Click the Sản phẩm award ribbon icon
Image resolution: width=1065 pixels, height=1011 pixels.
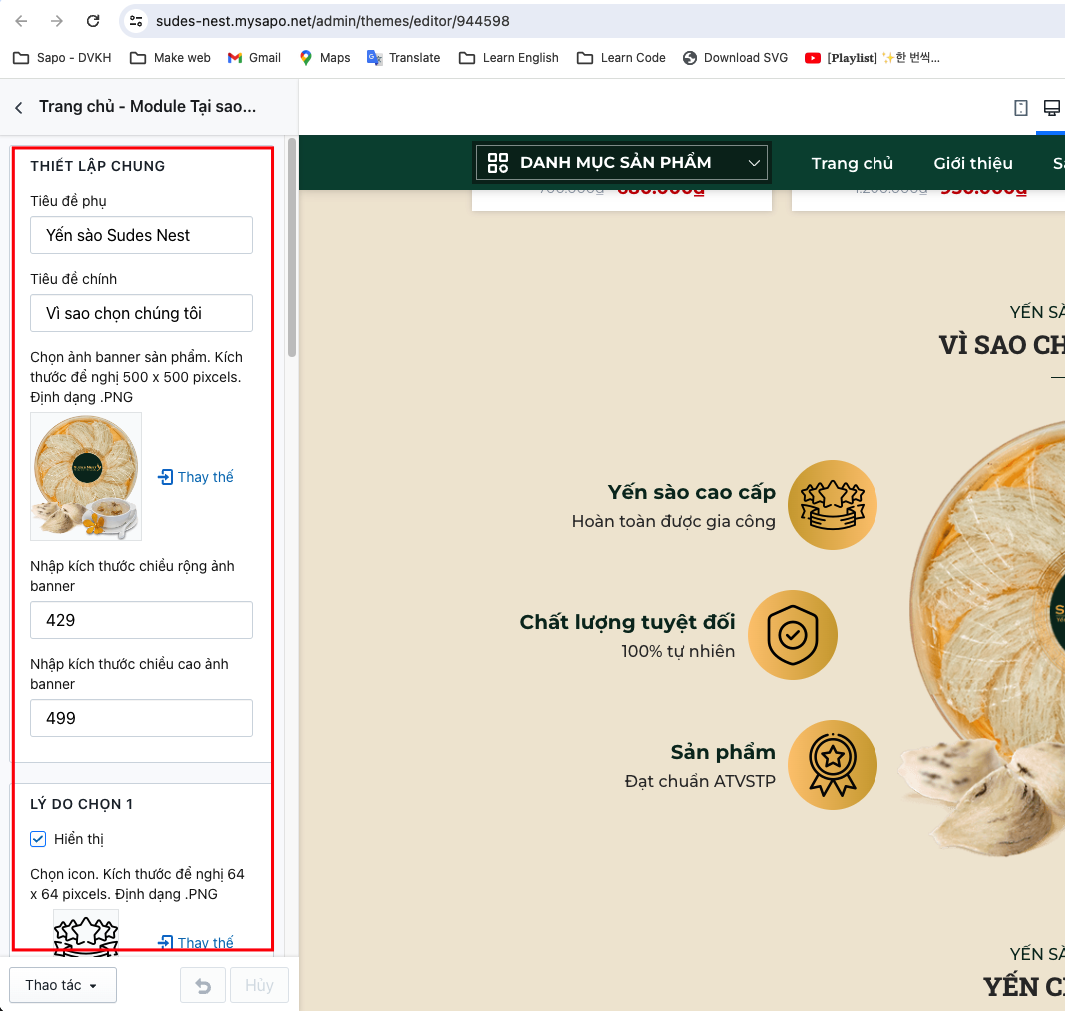[x=833, y=765]
